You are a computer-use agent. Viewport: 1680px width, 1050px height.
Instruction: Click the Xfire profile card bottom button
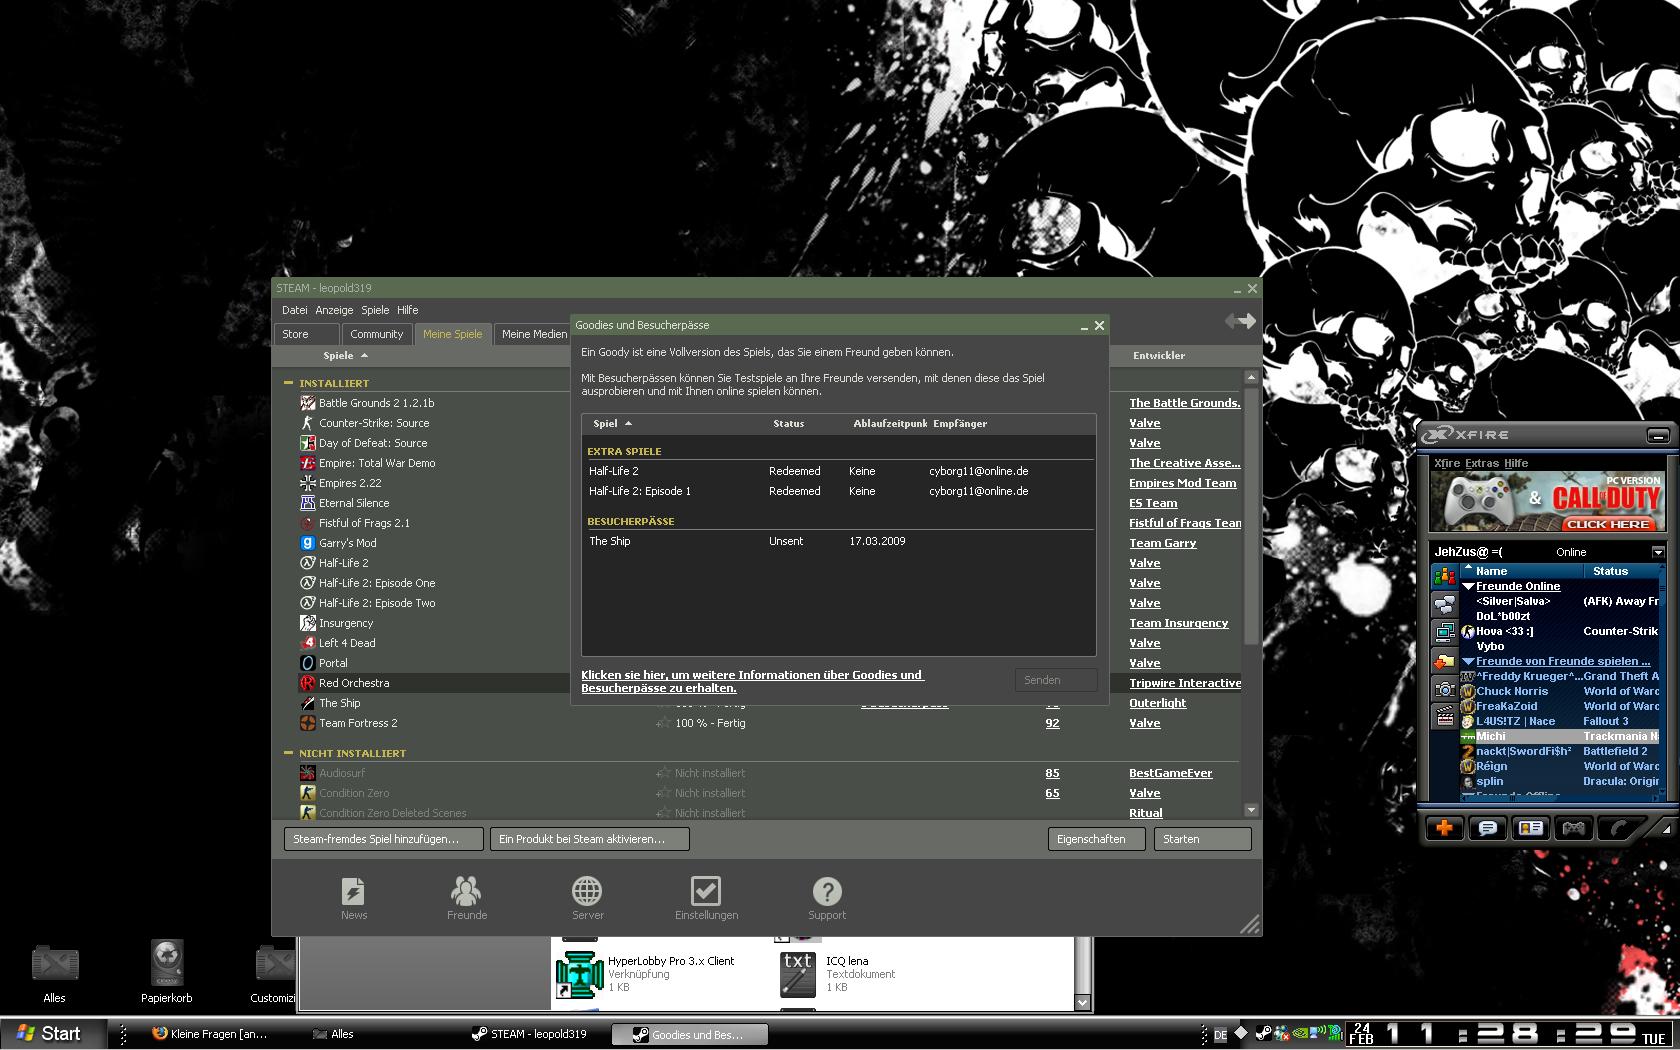[x=1531, y=828]
